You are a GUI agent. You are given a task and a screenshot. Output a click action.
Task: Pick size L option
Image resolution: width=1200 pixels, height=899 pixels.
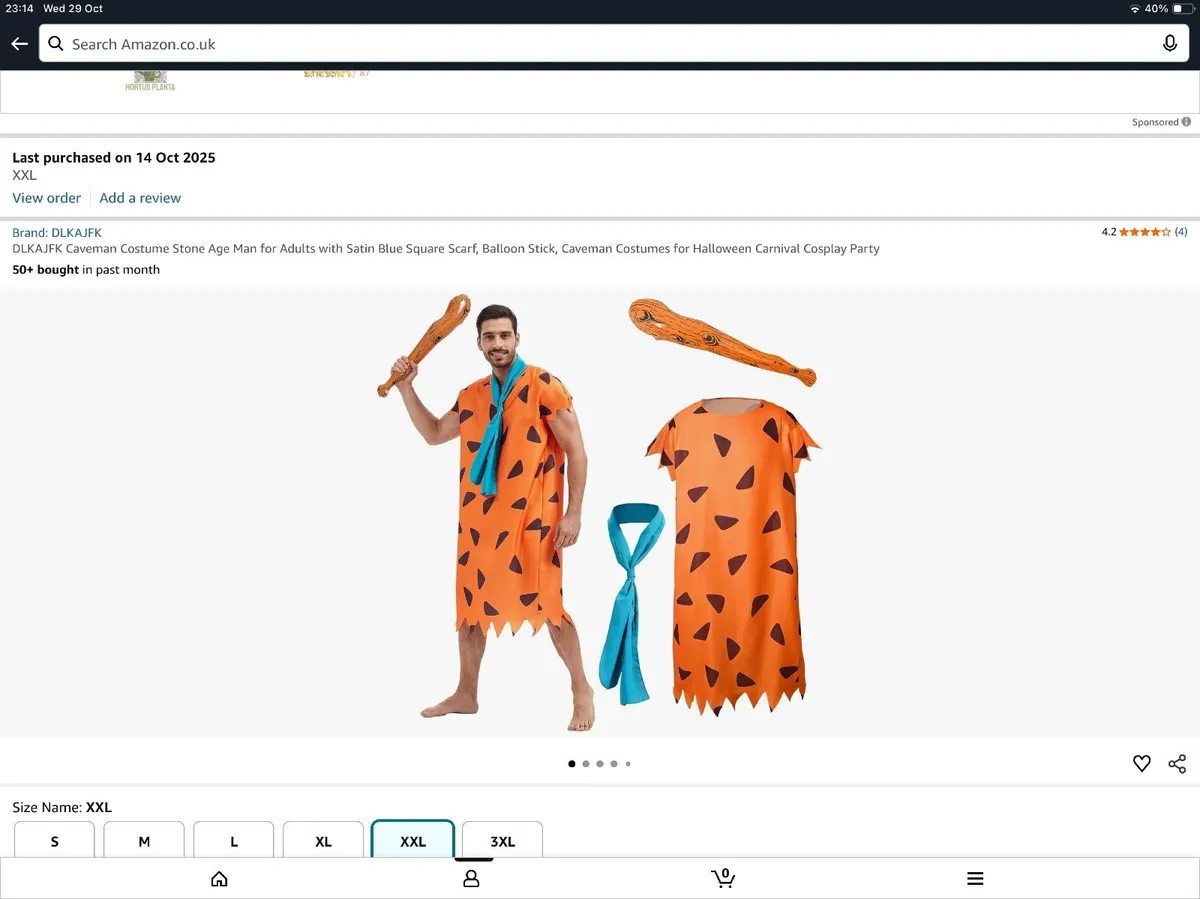[234, 841]
